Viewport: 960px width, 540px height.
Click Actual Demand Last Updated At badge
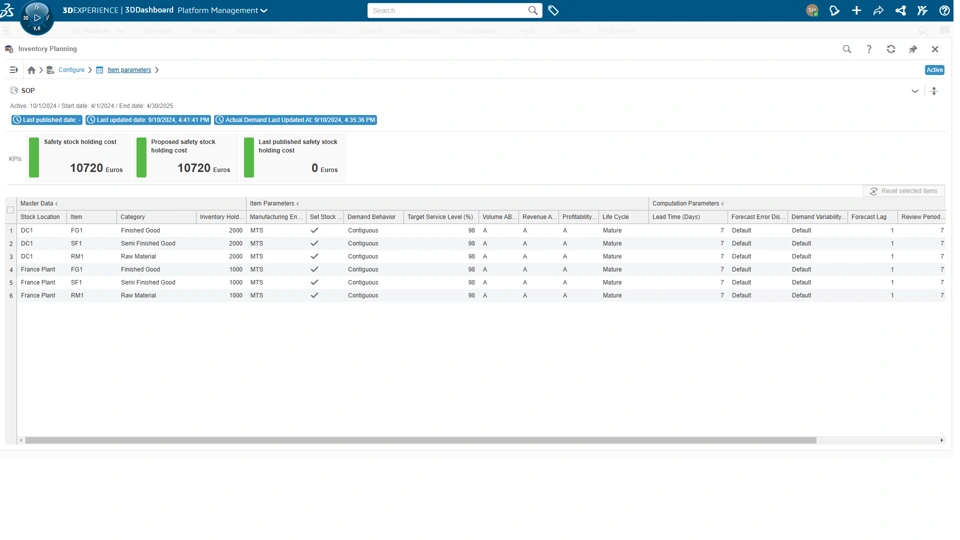295,120
